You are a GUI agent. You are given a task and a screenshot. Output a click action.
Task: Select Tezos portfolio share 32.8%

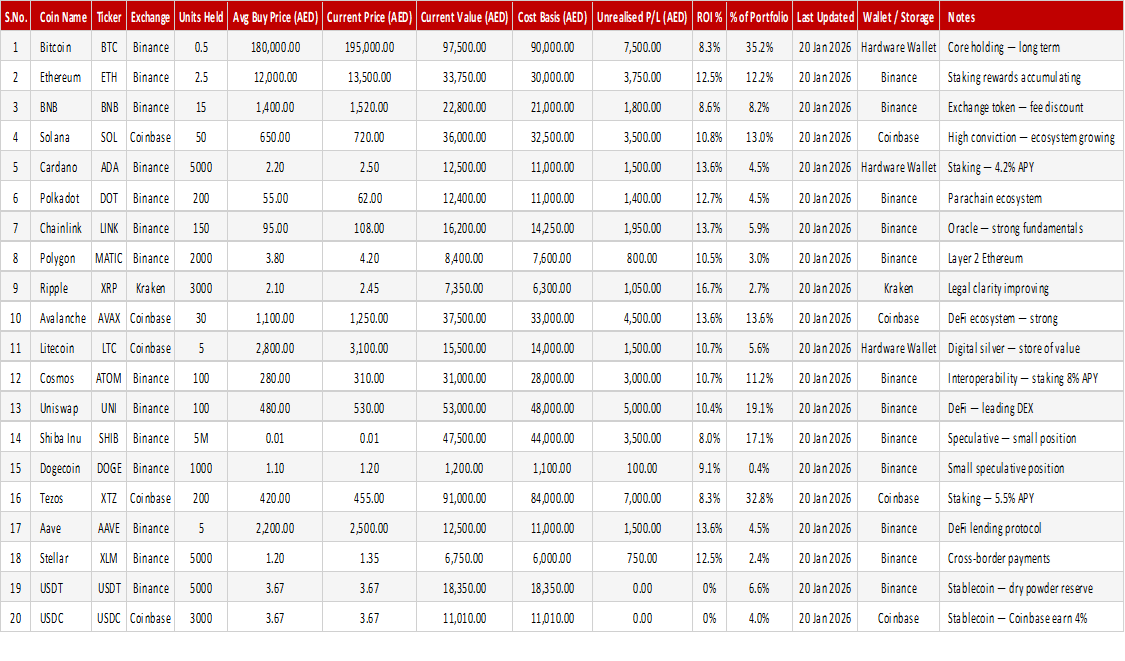pyautogui.click(x=759, y=498)
